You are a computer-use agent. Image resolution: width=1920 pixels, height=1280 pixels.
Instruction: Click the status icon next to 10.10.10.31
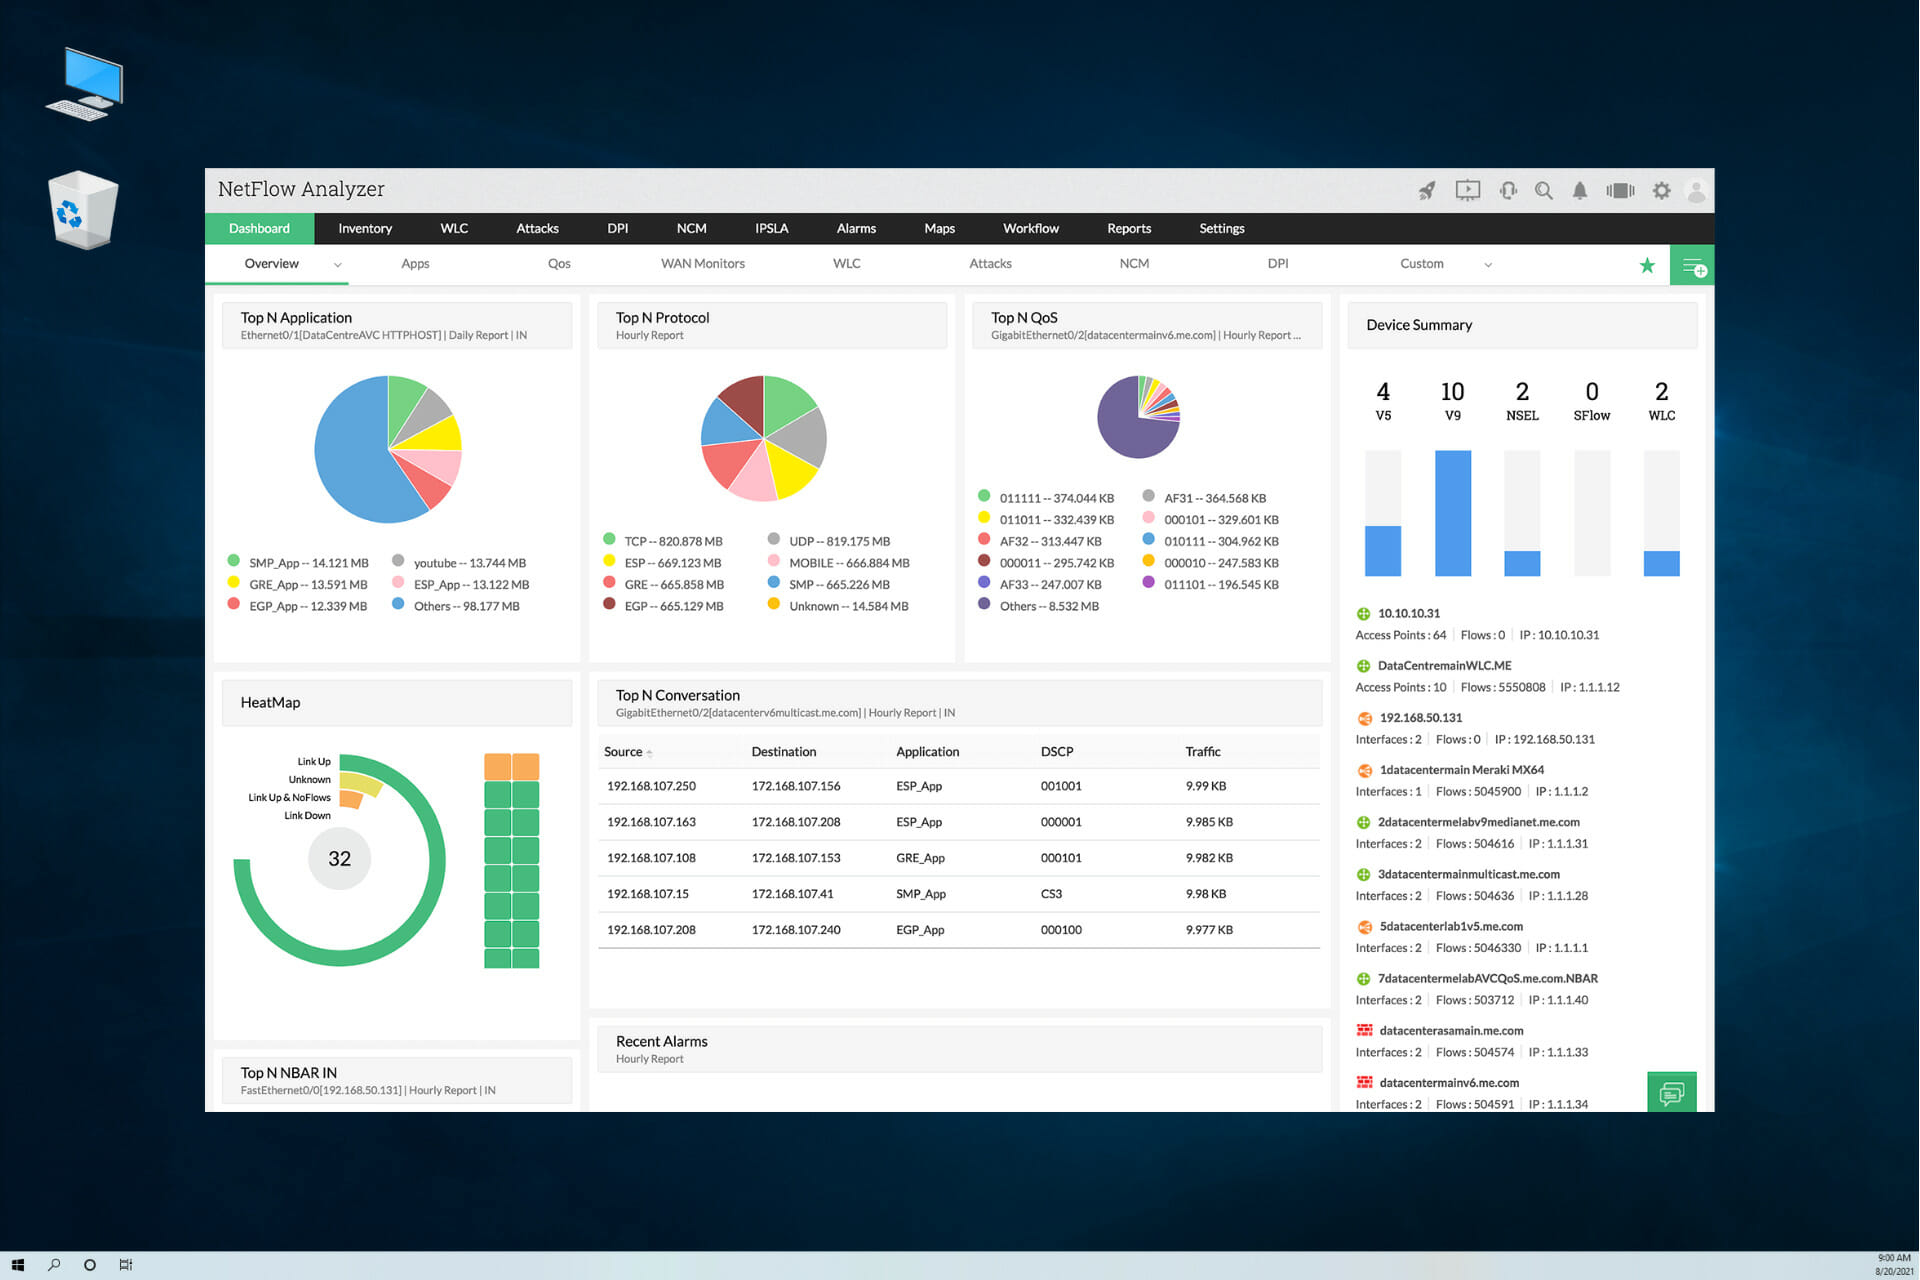[x=1363, y=614]
